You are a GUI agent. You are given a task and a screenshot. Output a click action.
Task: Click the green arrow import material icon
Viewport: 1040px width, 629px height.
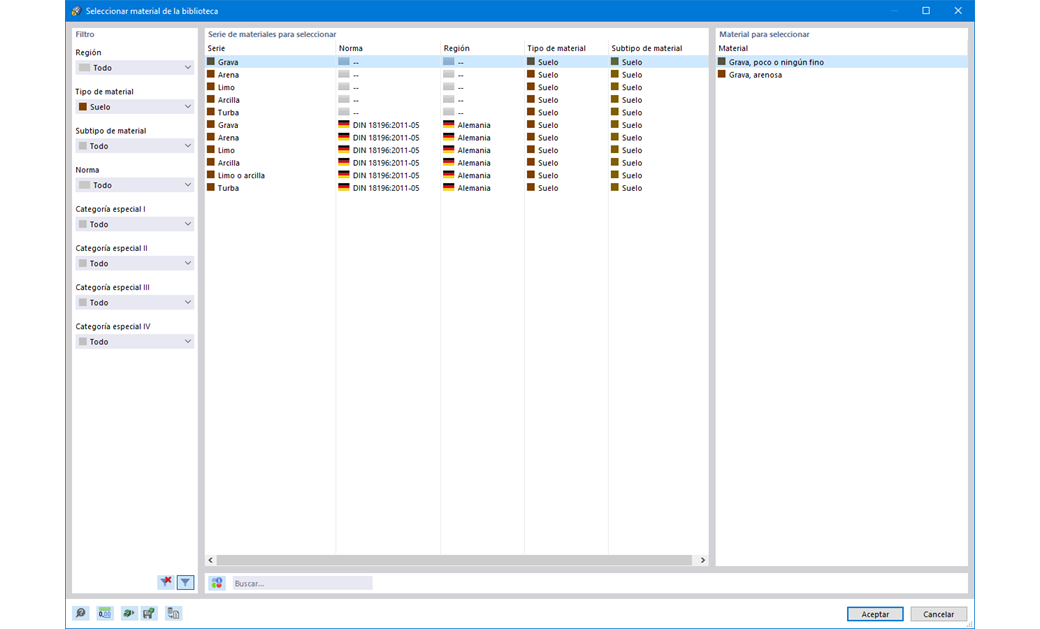point(128,613)
